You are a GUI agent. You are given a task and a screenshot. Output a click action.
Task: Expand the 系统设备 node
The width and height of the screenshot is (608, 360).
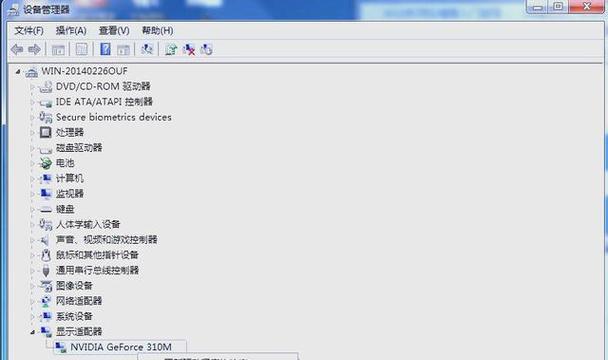[x=33, y=317]
